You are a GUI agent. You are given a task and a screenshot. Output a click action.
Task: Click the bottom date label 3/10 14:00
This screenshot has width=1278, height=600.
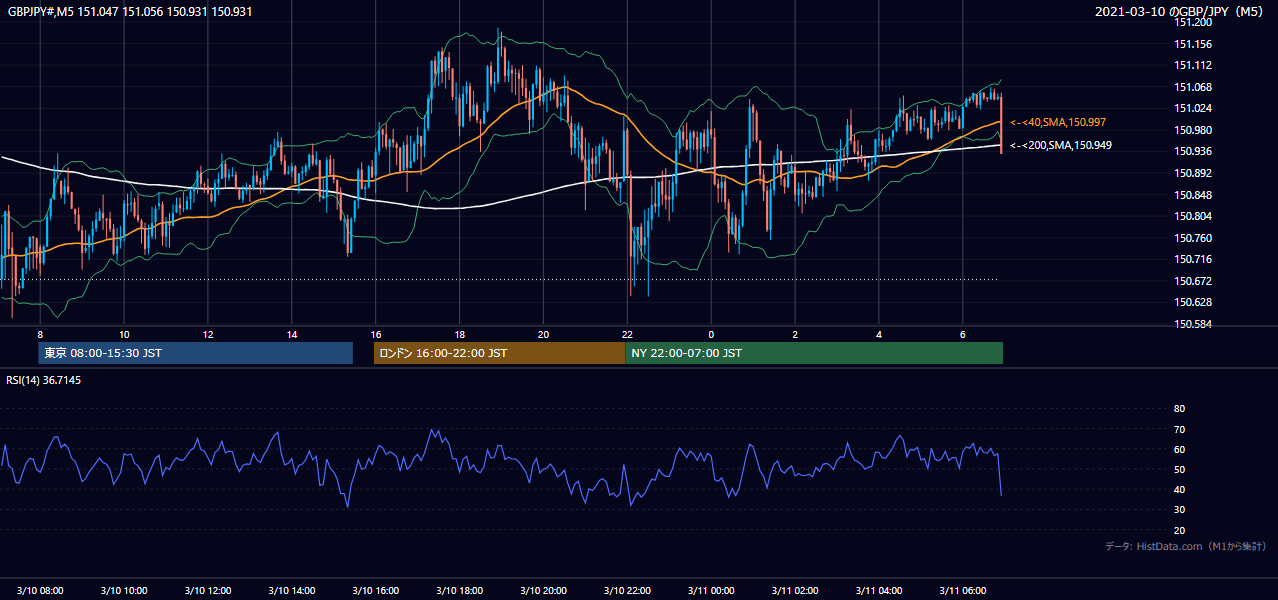292,590
